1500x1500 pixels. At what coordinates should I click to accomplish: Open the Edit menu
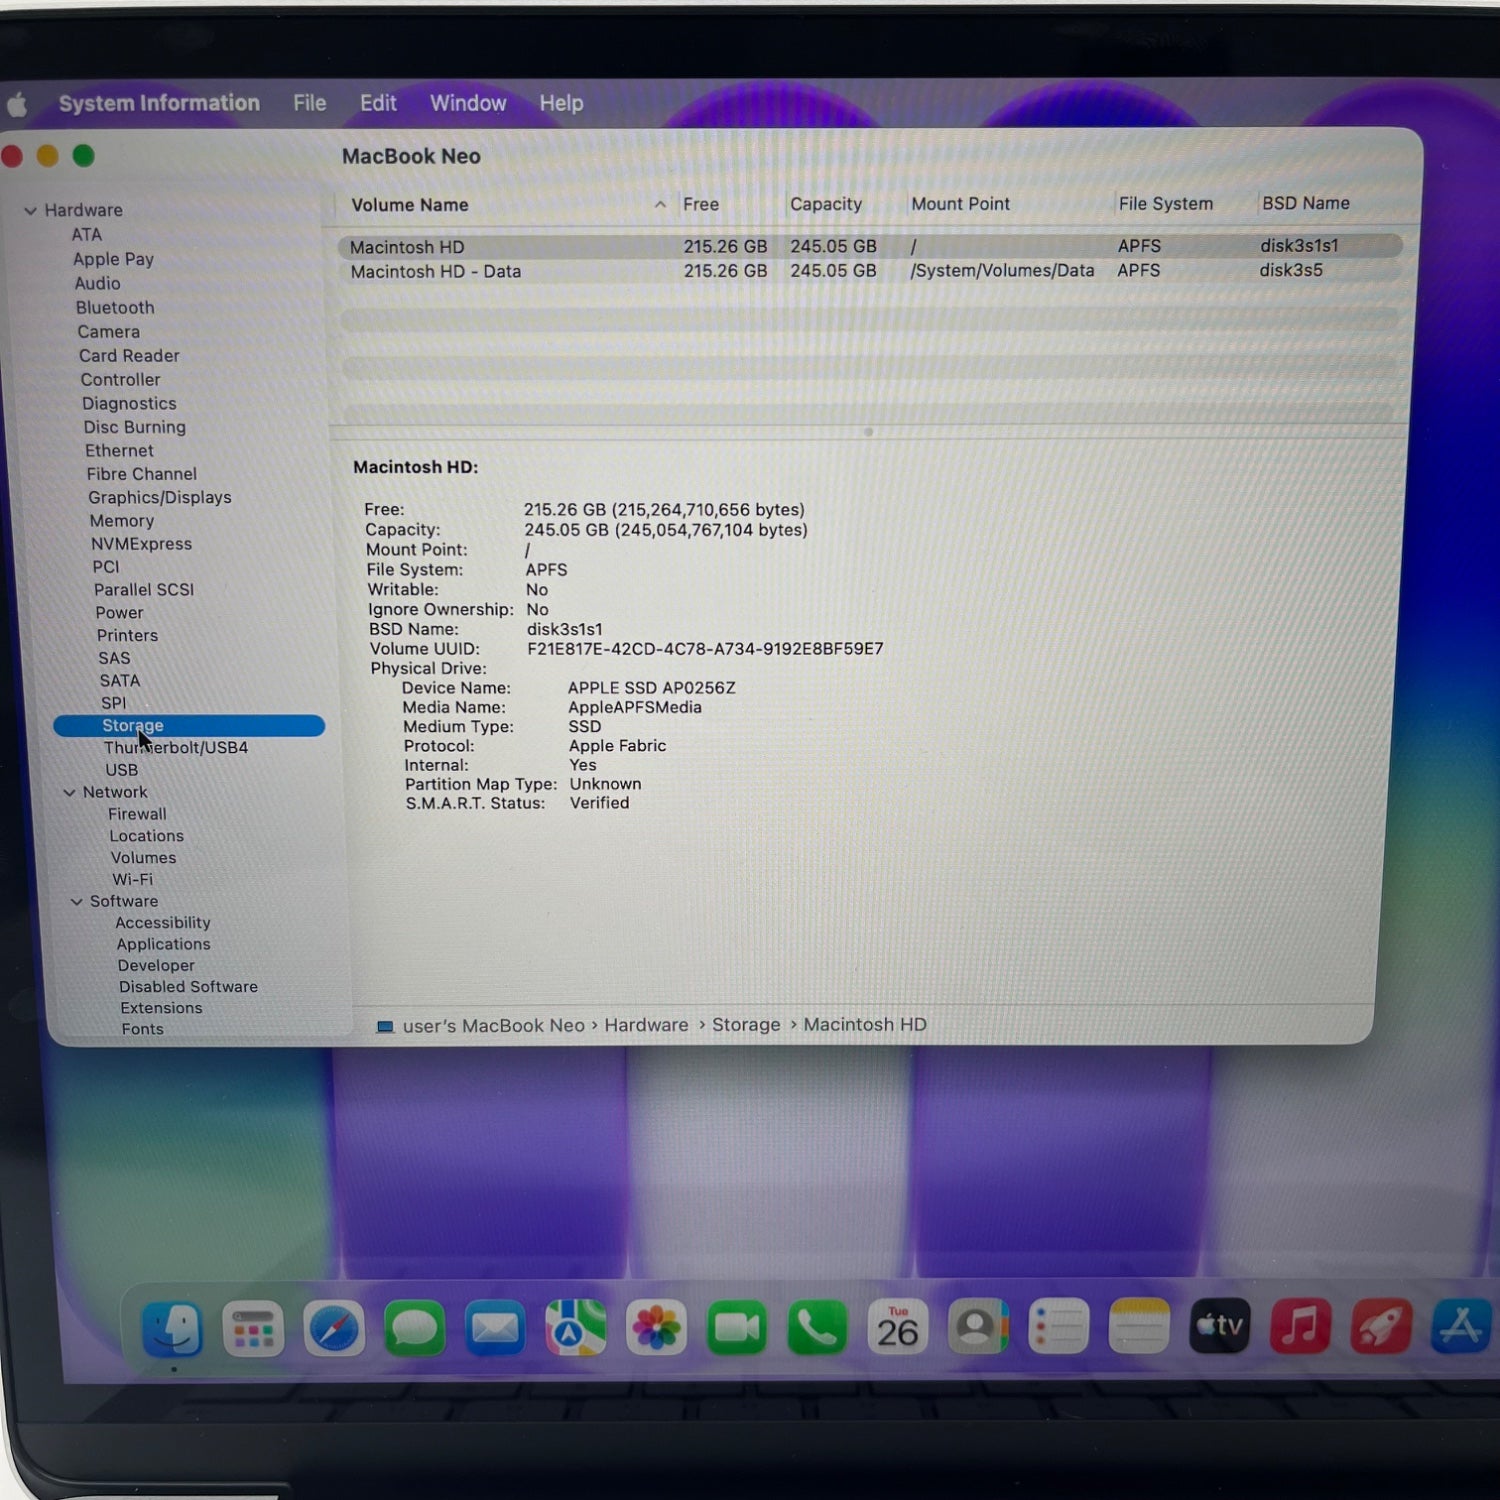tap(378, 103)
